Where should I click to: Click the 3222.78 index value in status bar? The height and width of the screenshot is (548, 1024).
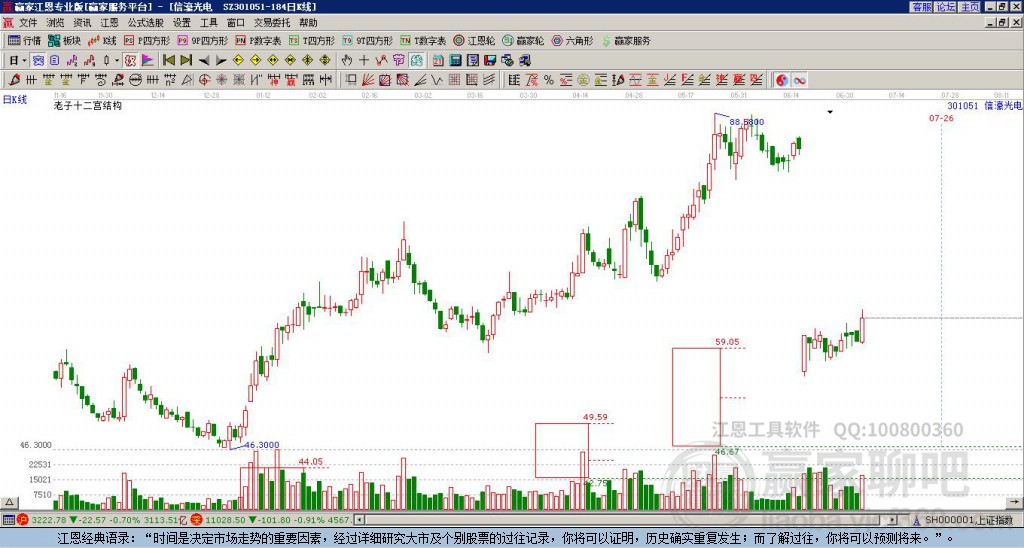49,520
